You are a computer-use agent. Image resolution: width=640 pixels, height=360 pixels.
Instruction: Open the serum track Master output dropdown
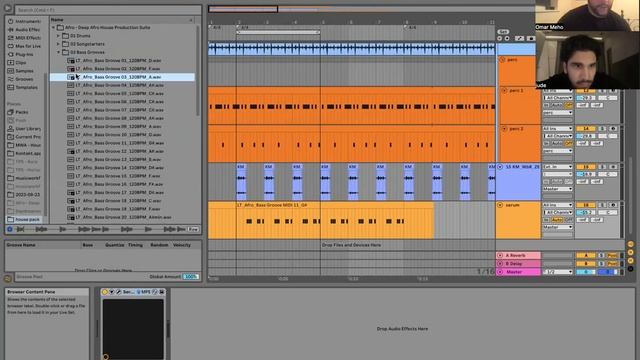(x=558, y=227)
